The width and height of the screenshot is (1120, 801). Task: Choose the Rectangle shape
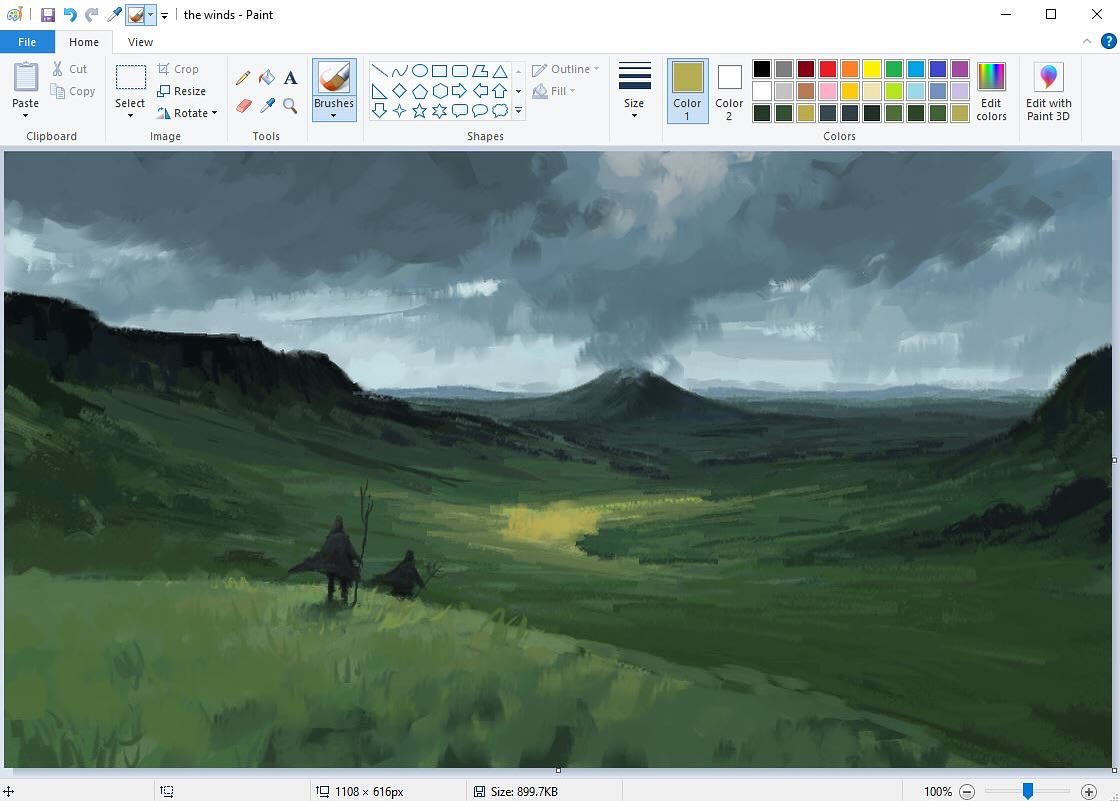(x=440, y=71)
